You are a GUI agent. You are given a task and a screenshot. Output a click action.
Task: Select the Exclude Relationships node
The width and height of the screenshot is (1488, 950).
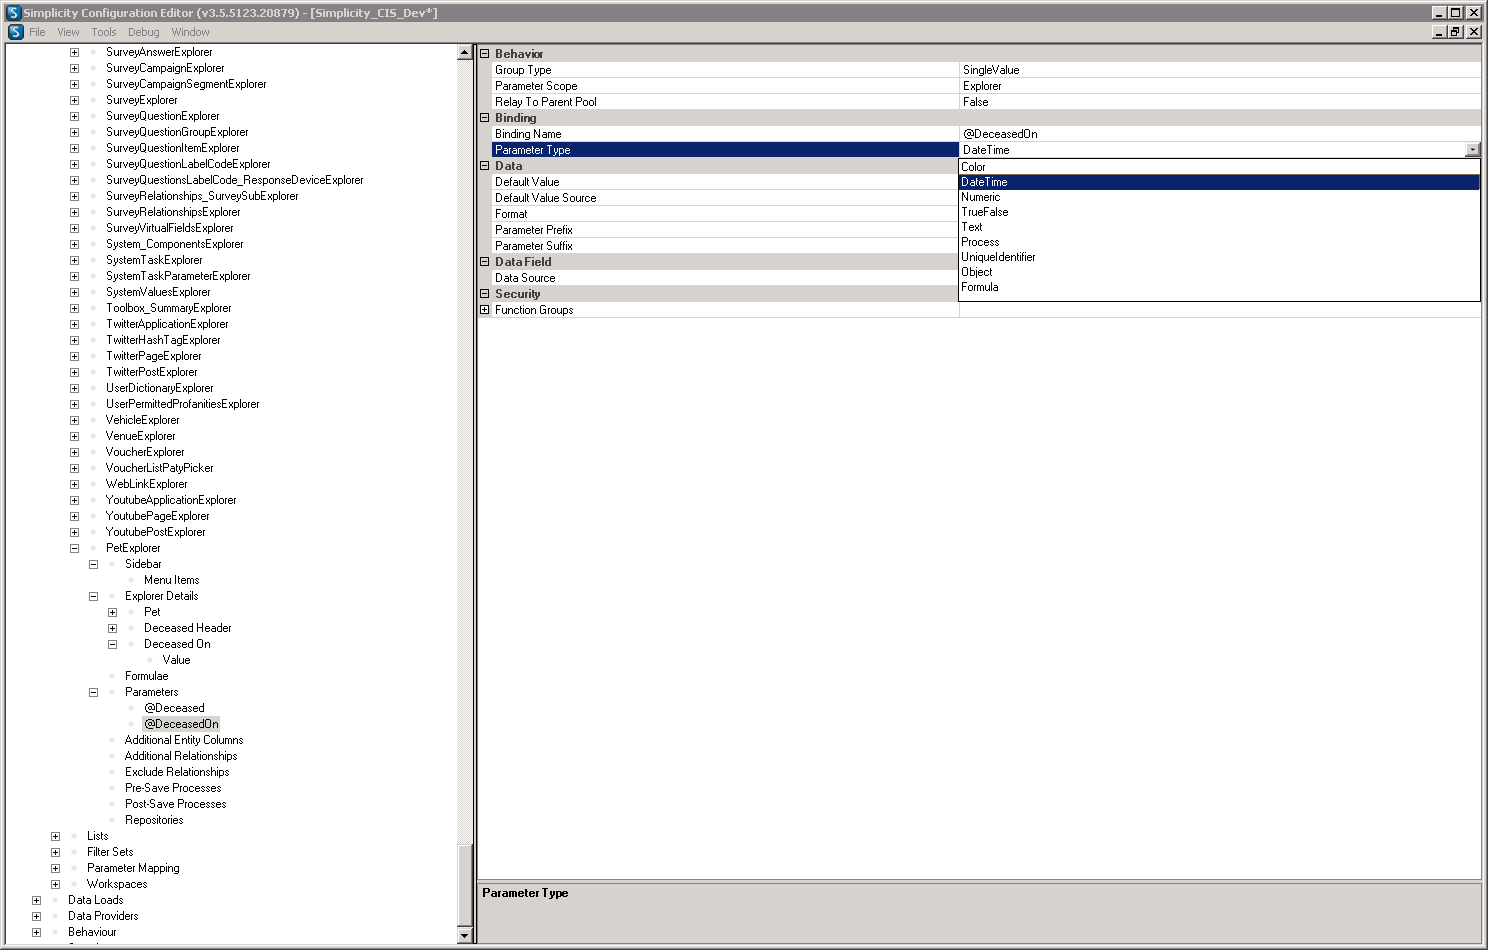click(x=177, y=772)
